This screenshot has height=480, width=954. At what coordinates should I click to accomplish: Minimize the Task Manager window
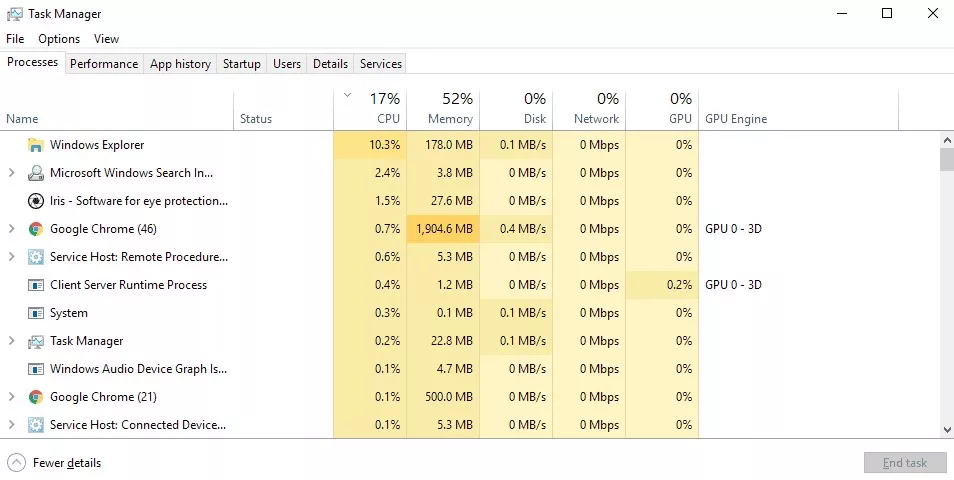842,13
